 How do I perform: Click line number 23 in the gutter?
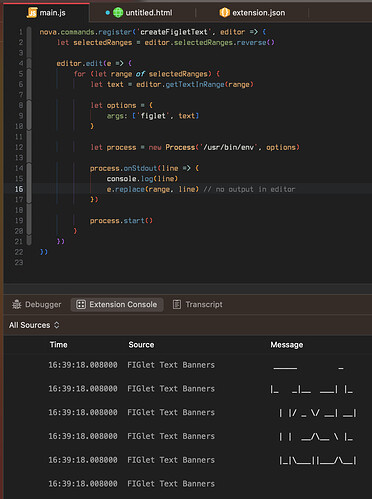(x=19, y=262)
